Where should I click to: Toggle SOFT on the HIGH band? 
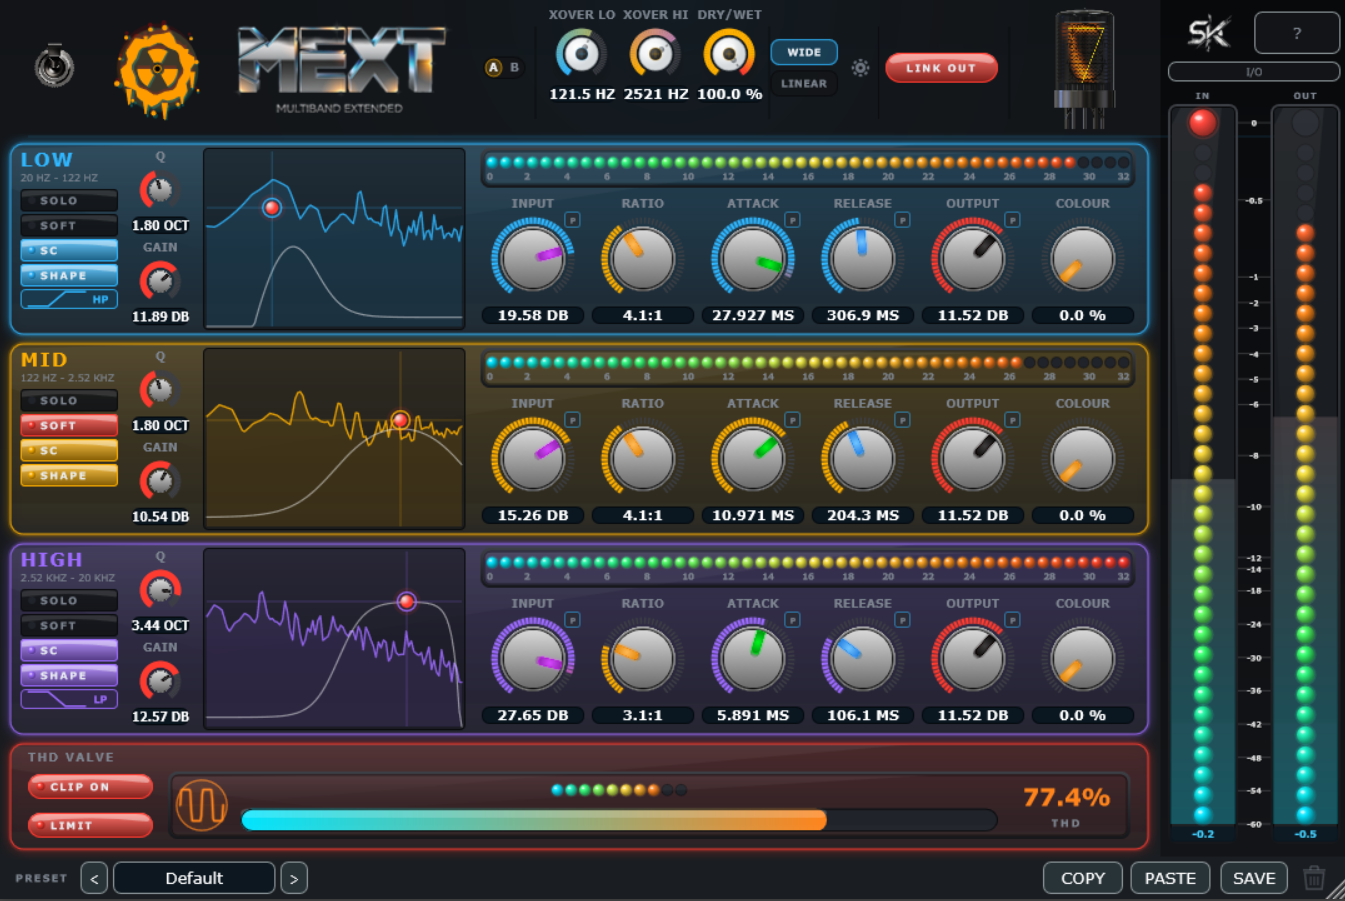pos(69,626)
